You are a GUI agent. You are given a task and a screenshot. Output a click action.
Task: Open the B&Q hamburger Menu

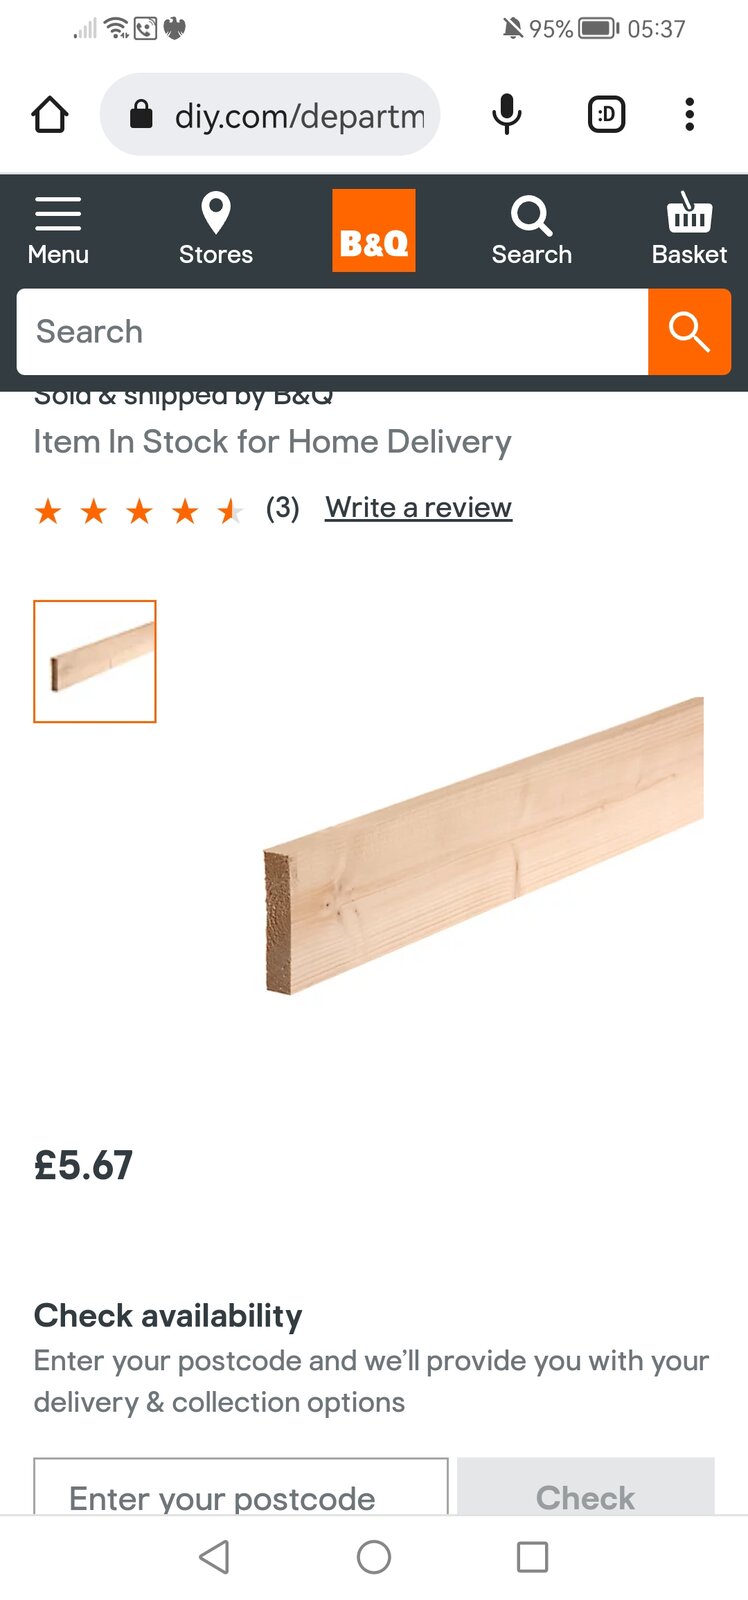tap(58, 231)
